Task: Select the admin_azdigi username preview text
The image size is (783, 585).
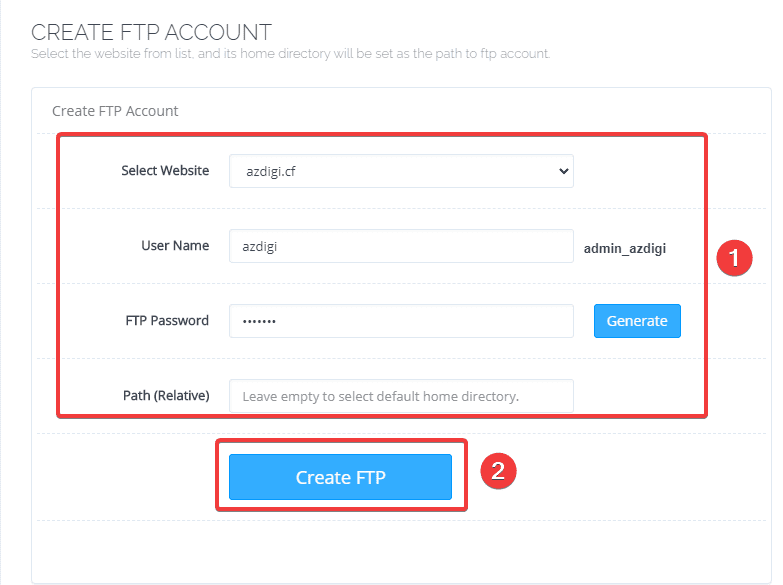Action: (x=625, y=247)
